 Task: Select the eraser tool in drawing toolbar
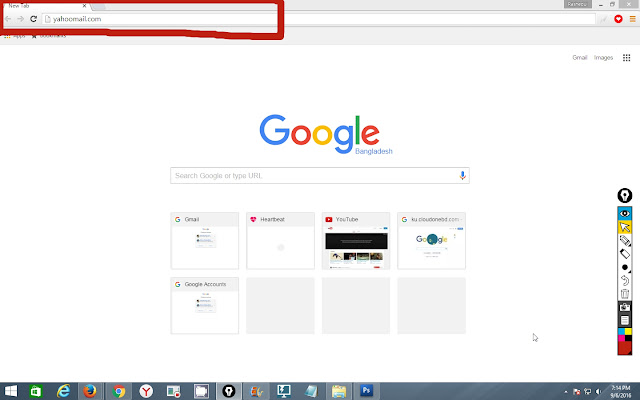coord(624,254)
